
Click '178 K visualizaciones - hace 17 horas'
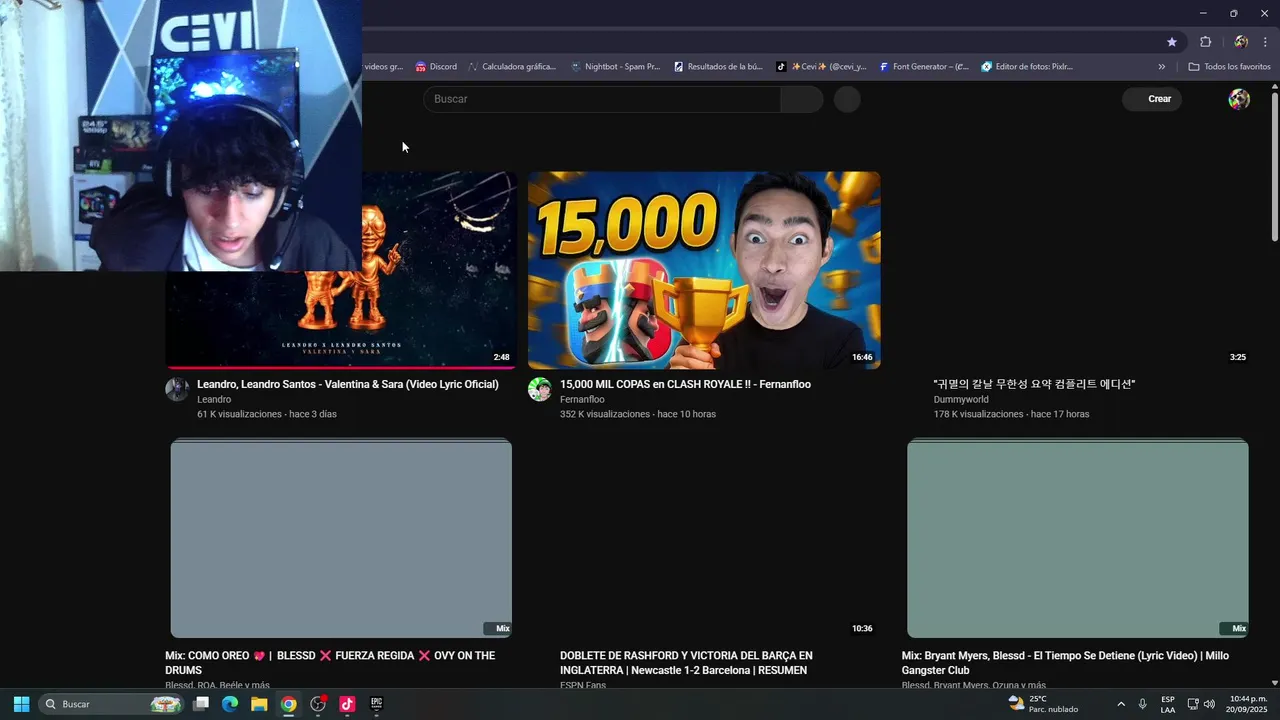pyautogui.click(x=1011, y=414)
